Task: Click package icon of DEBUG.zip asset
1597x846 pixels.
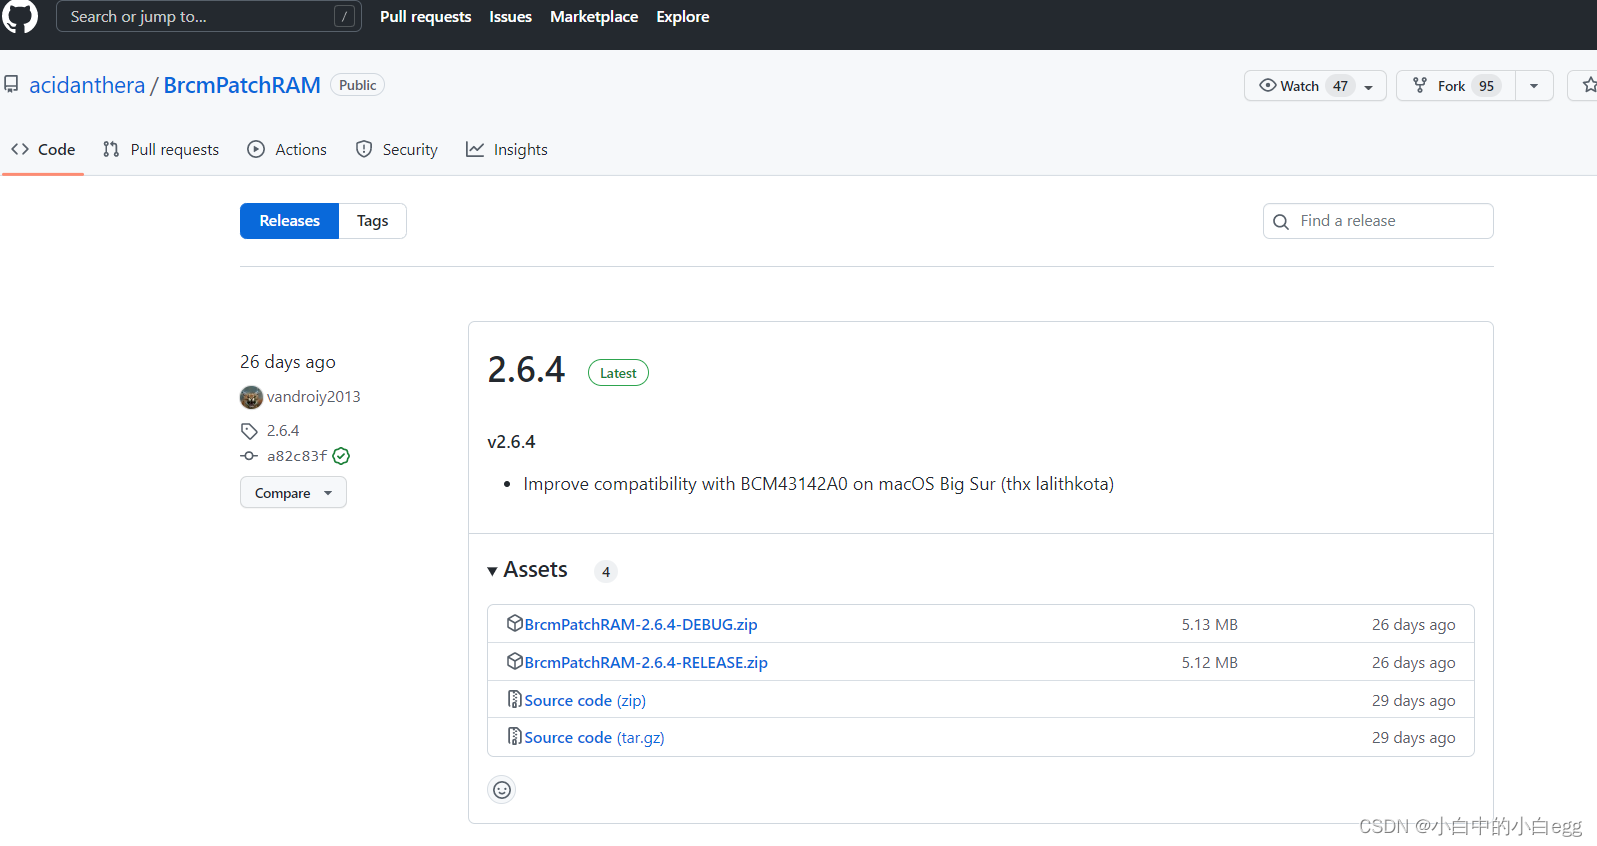Action: point(515,623)
